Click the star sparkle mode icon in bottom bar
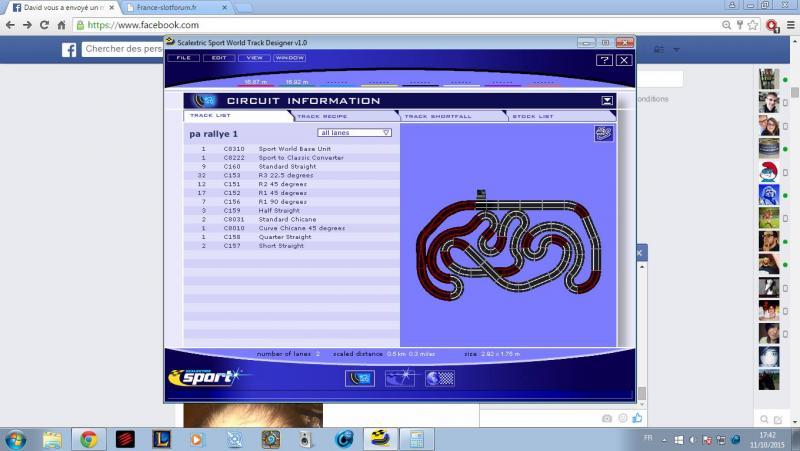 point(399,378)
